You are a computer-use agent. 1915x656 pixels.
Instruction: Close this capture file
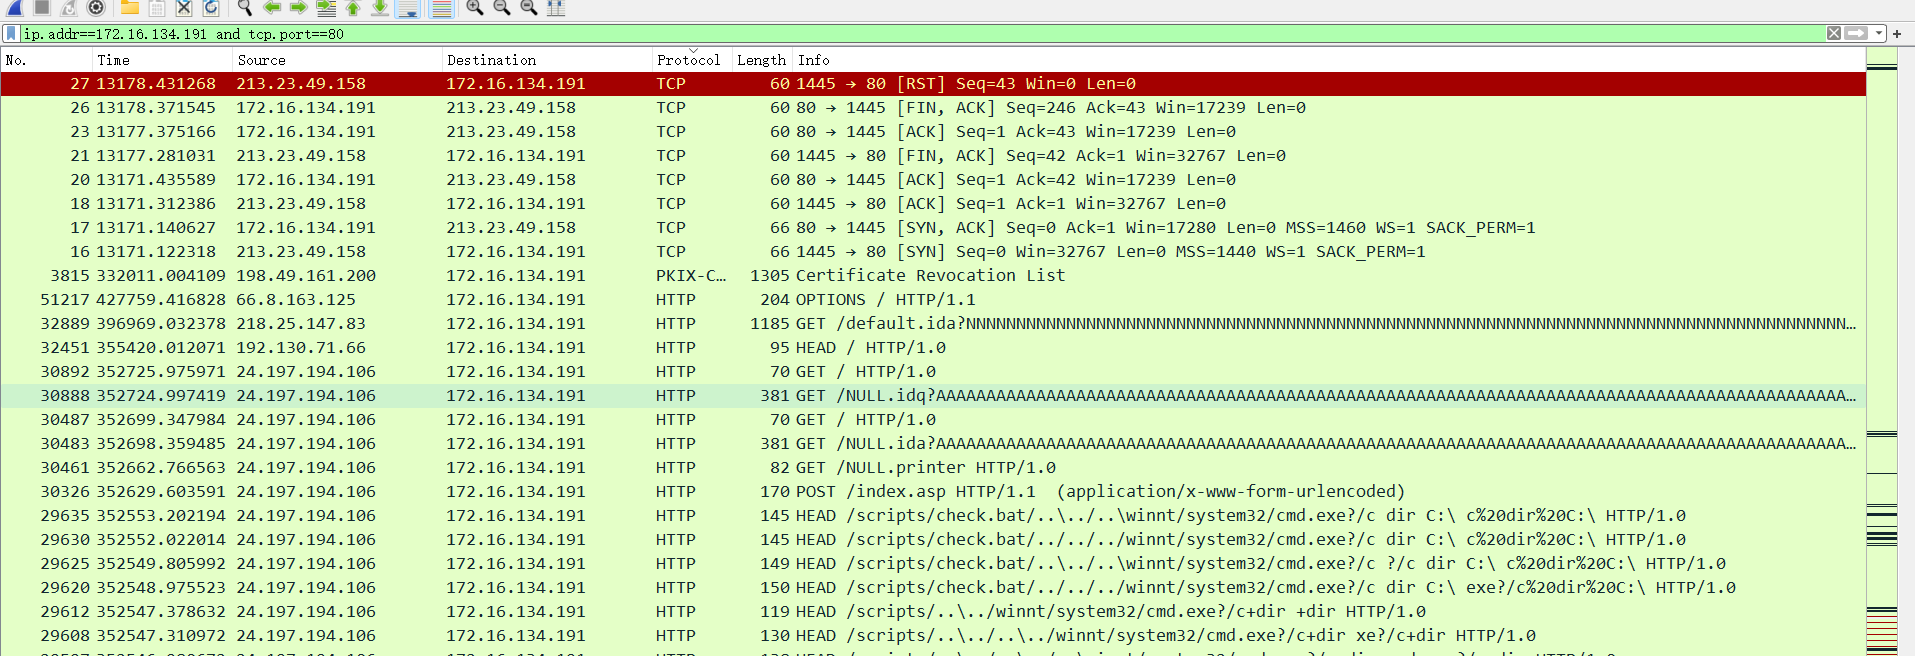point(184,8)
